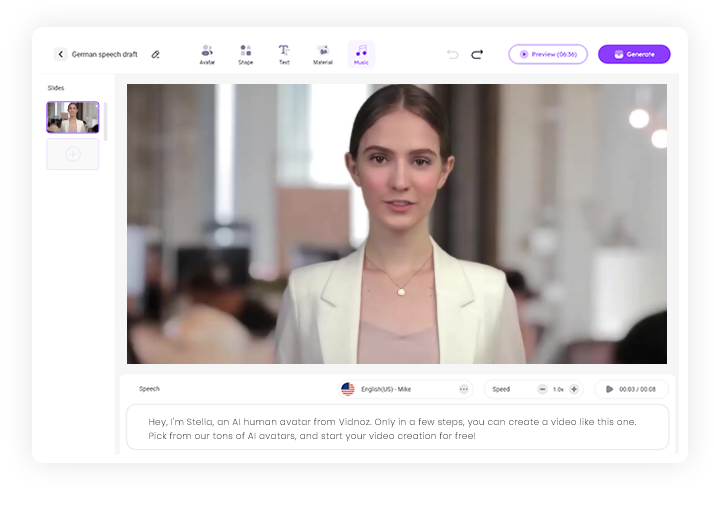Image resolution: width=714 pixels, height=512 pixels.
Task: Redo the last action
Action: pyautogui.click(x=477, y=54)
